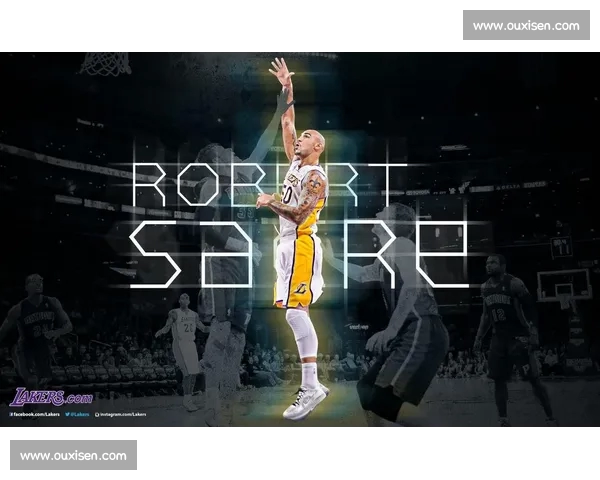This screenshot has width=600, height=480.
Task: Click the Facebook icon in the footer
Action: point(12,413)
